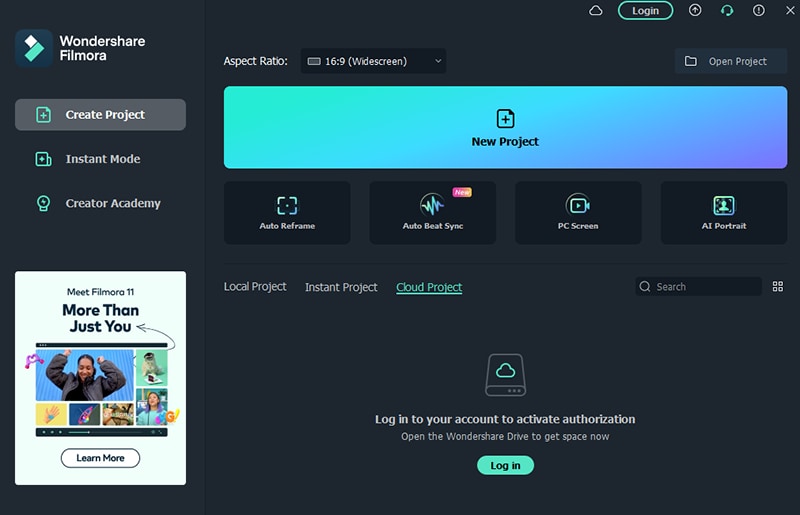This screenshot has height=515, width=800.
Task: Click into the project Search field
Action: [x=698, y=287]
